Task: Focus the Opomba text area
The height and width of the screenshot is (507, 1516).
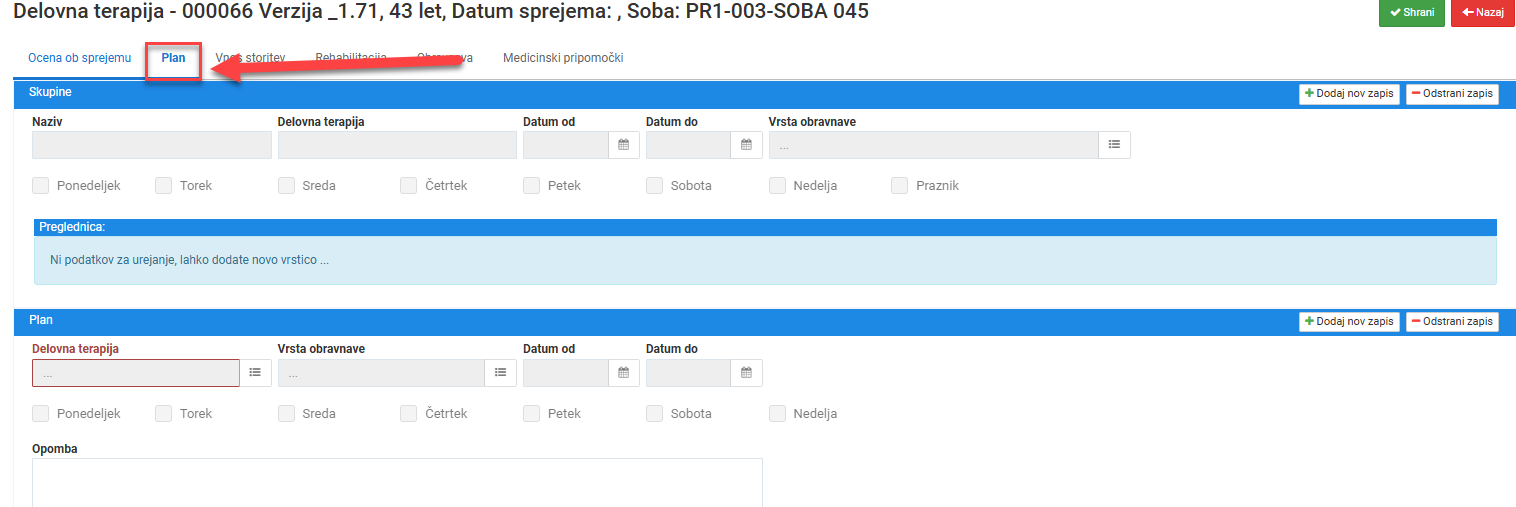Action: pos(397,482)
